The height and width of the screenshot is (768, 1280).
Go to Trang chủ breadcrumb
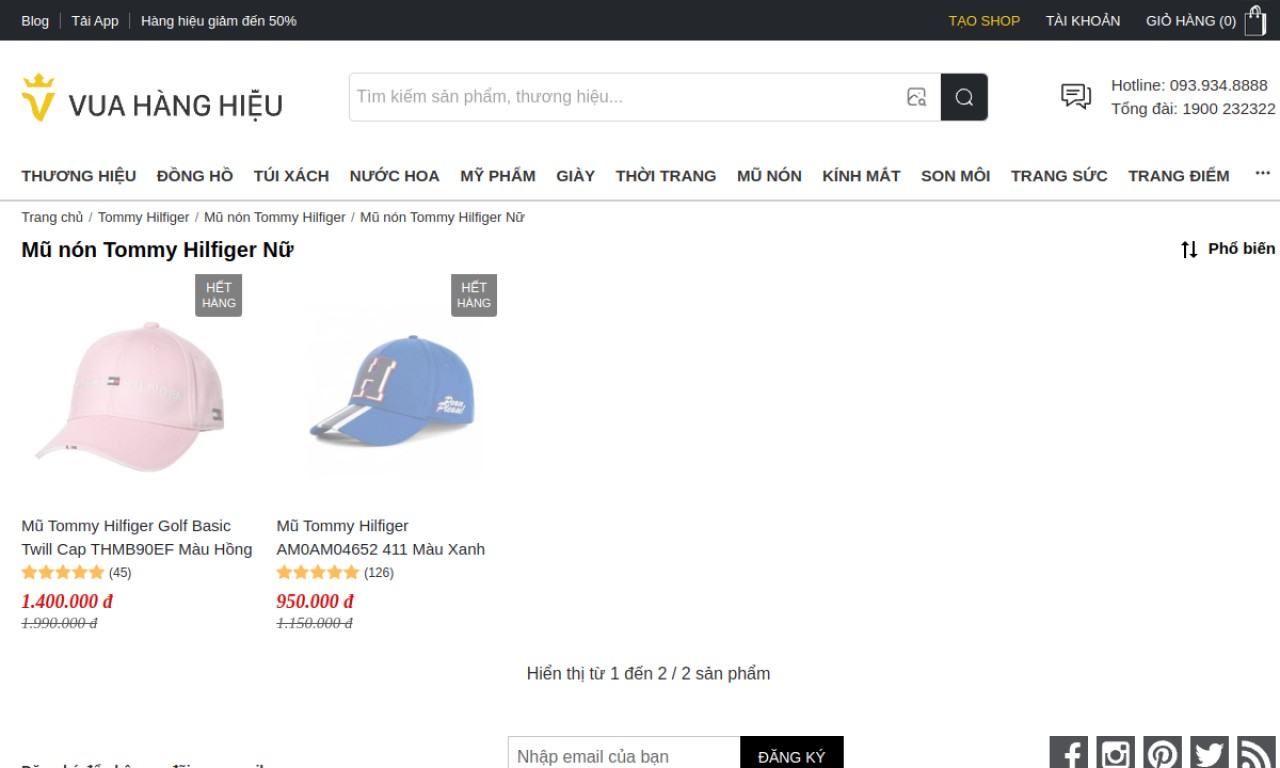click(x=52, y=217)
